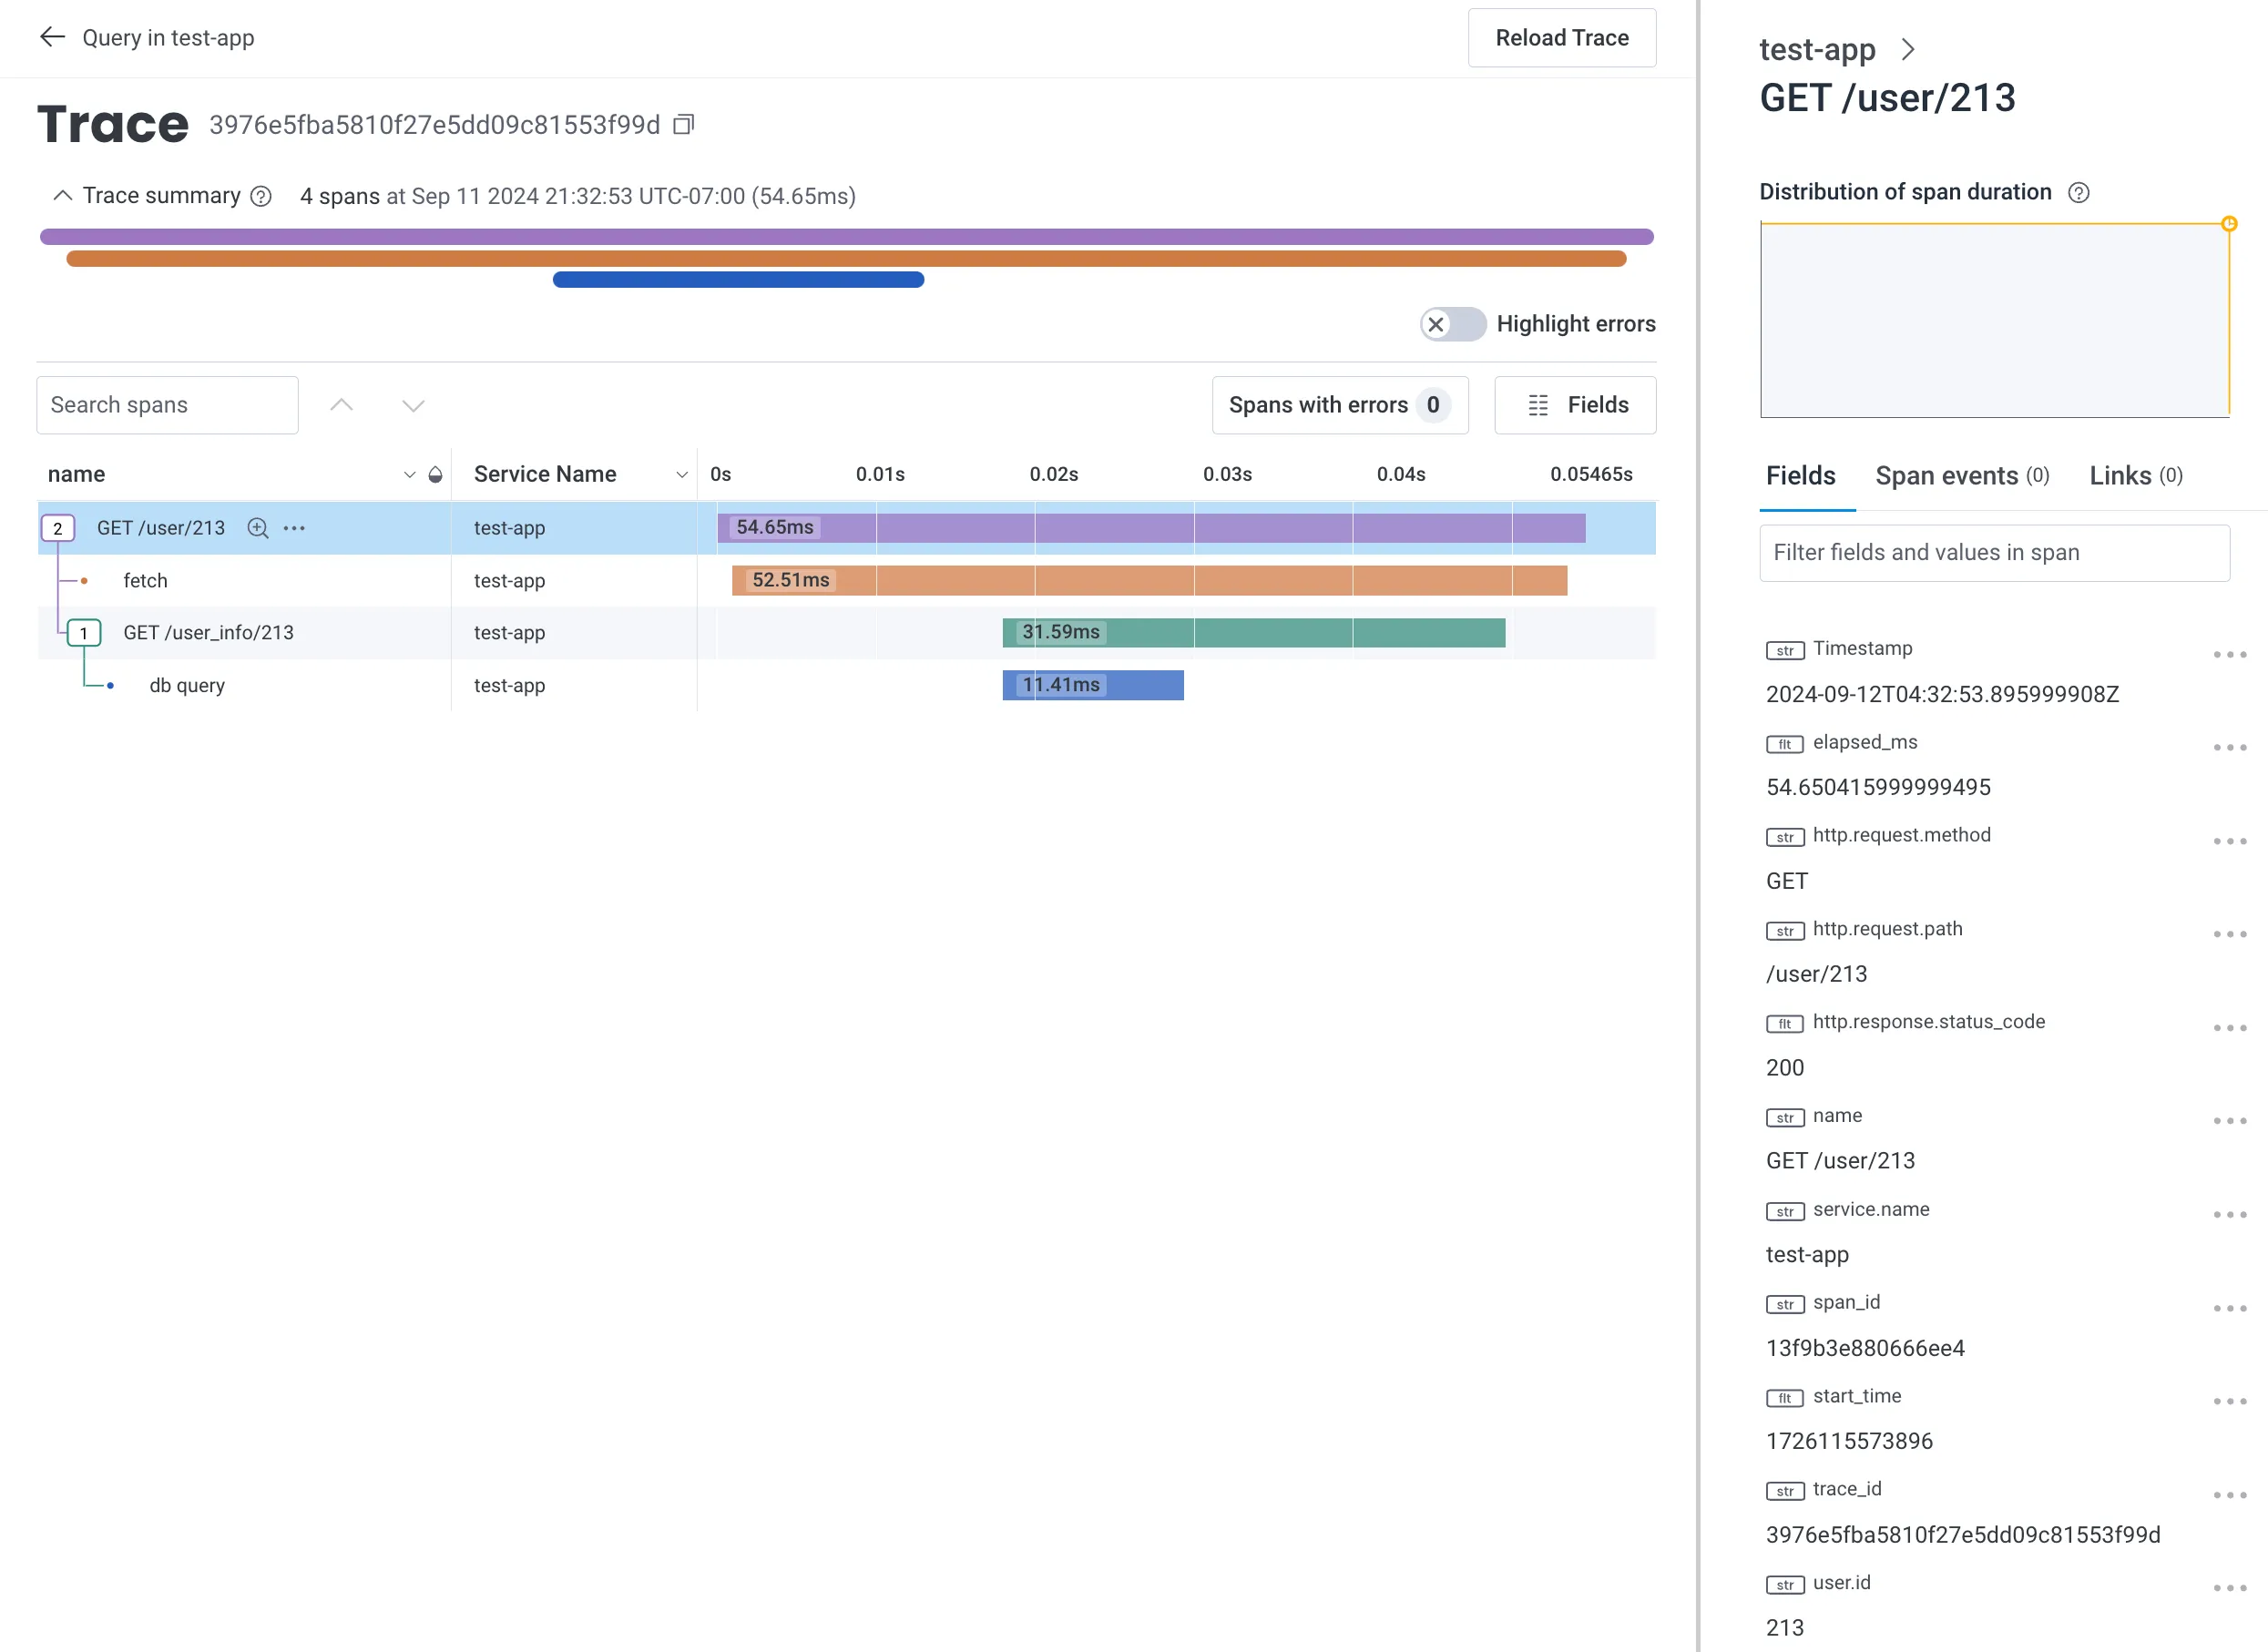The width and height of the screenshot is (2268, 1652).
Task: Switch to the Fields tab
Action: pos(1800,476)
